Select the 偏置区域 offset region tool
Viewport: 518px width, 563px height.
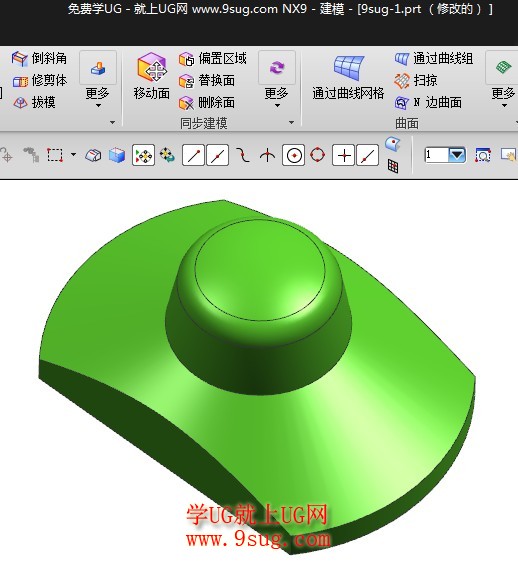tap(213, 59)
